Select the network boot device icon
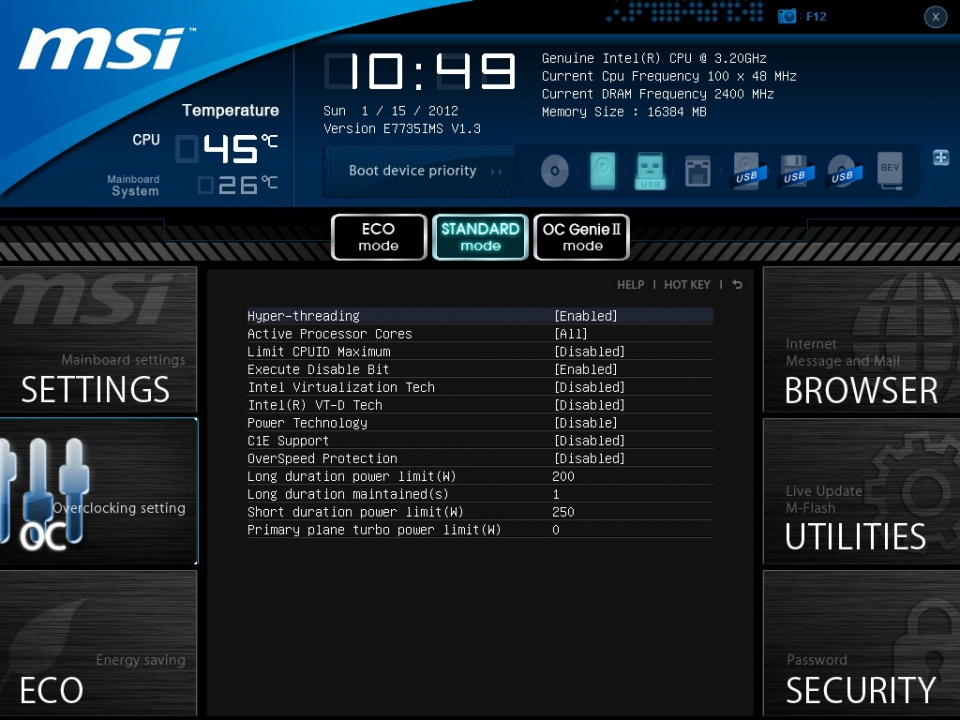The image size is (960, 720). 697,171
